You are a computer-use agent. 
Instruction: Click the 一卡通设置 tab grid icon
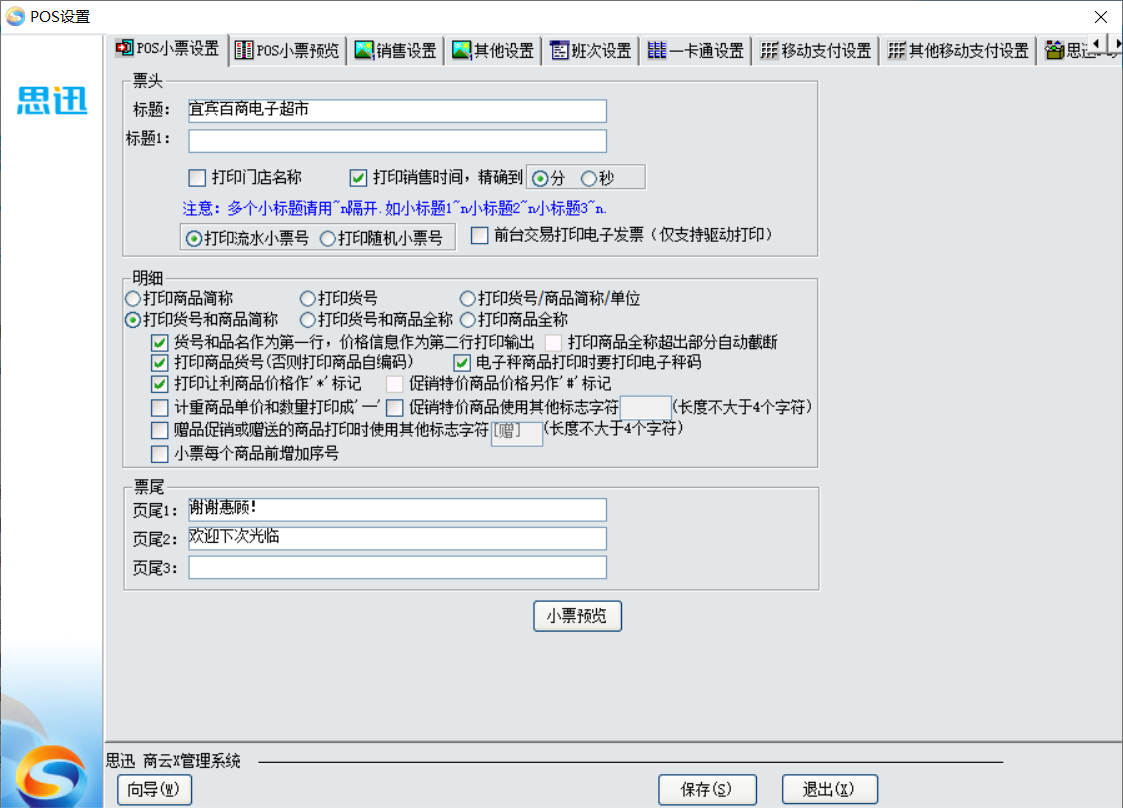[657, 50]
